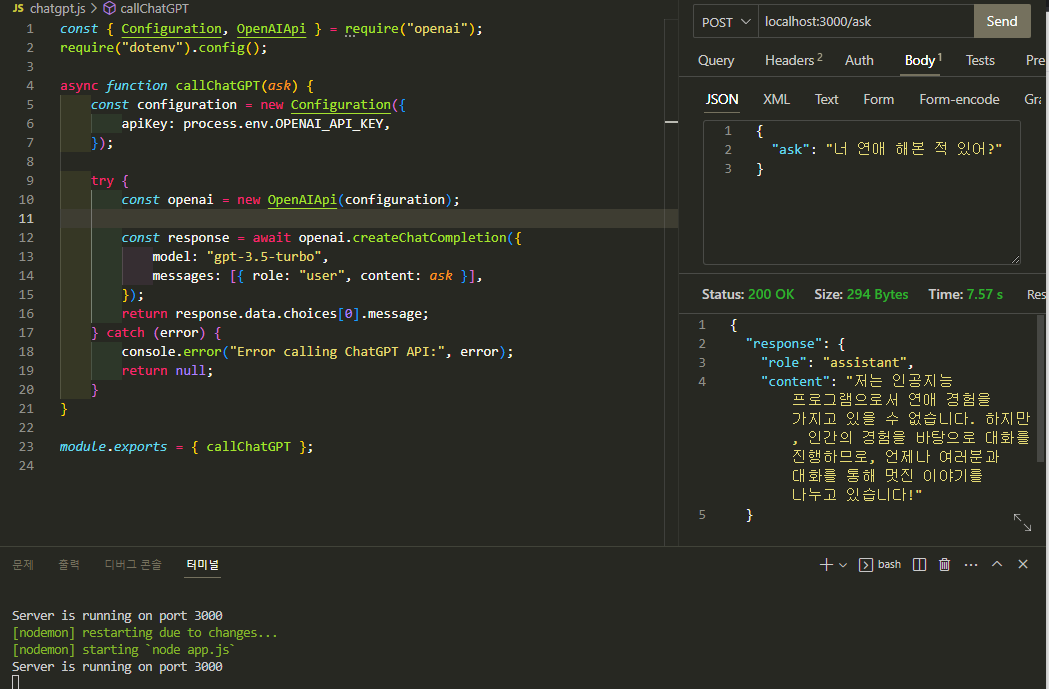
Task: Open the 디버그 콘솔 panel tab
Action: 133,565
